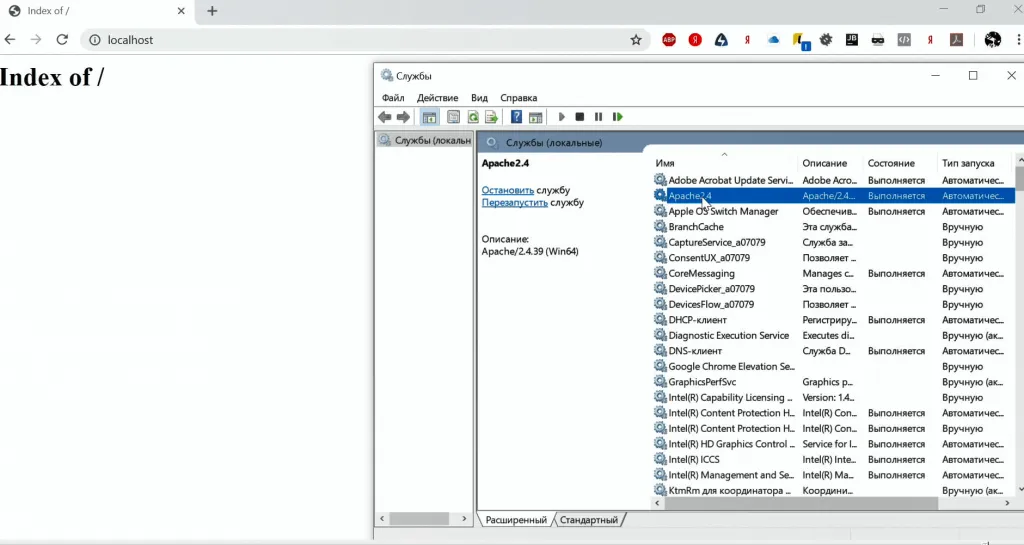This screenshot has width=1024, height=545.
Task: Click the Stop Service toolbar button
Action: point(579,117)
